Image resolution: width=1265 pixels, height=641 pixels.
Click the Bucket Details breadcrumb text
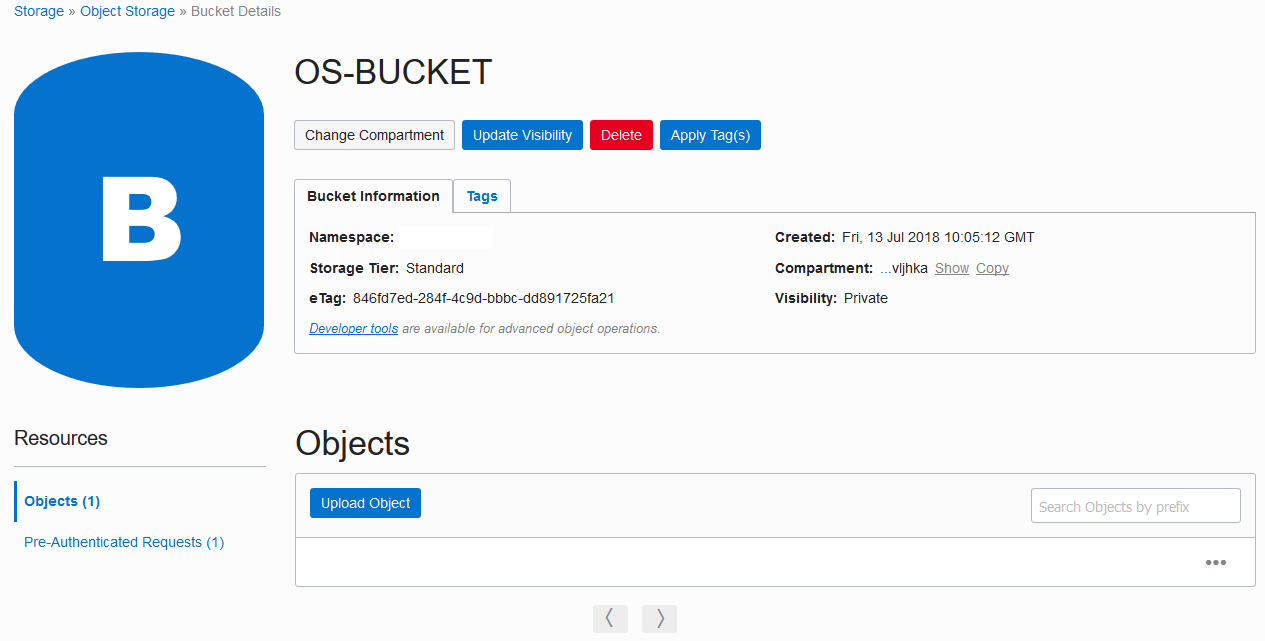click(x=236, y=12)
